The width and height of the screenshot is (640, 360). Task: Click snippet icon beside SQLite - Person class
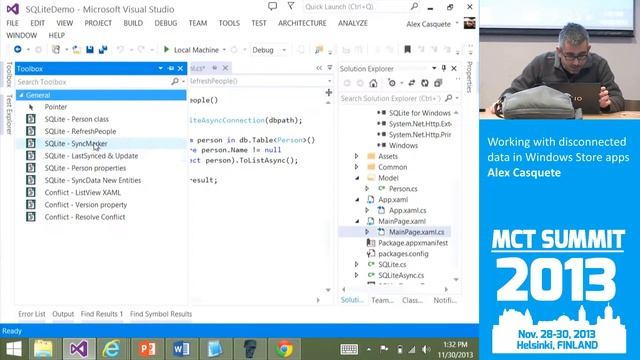pos(31,119)
